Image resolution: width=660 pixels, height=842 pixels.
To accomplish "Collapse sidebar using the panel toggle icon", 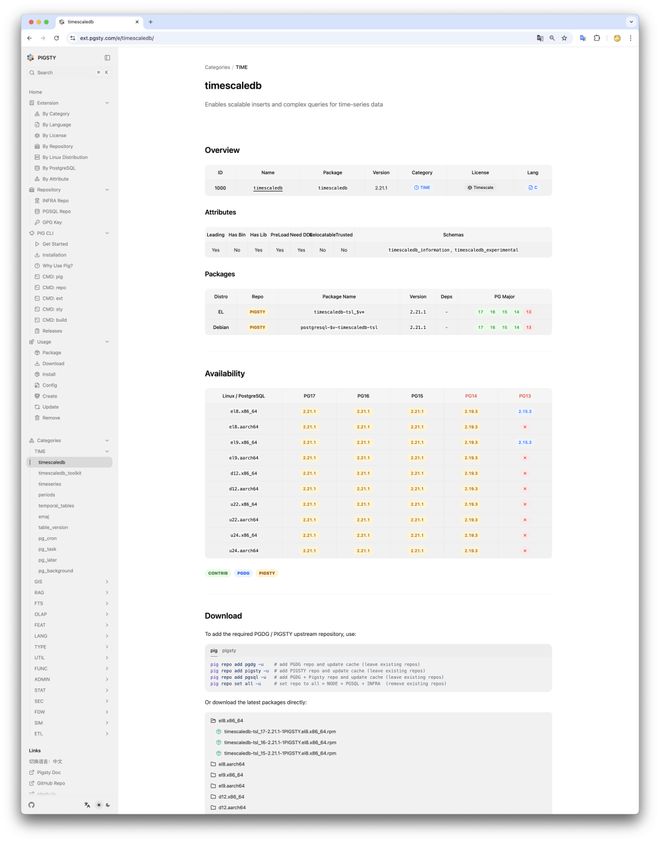I will pos(107,57).
